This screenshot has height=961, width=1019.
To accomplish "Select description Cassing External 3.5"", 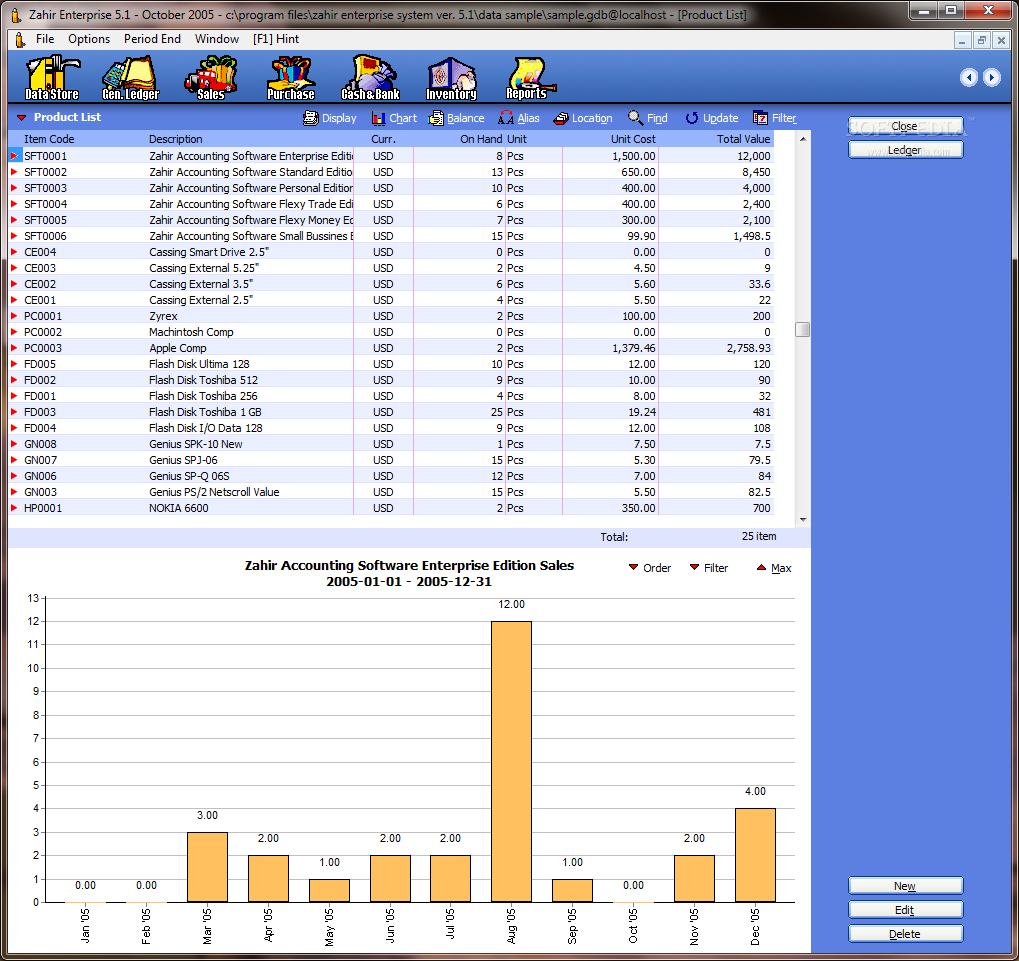I will click(201, 284).
